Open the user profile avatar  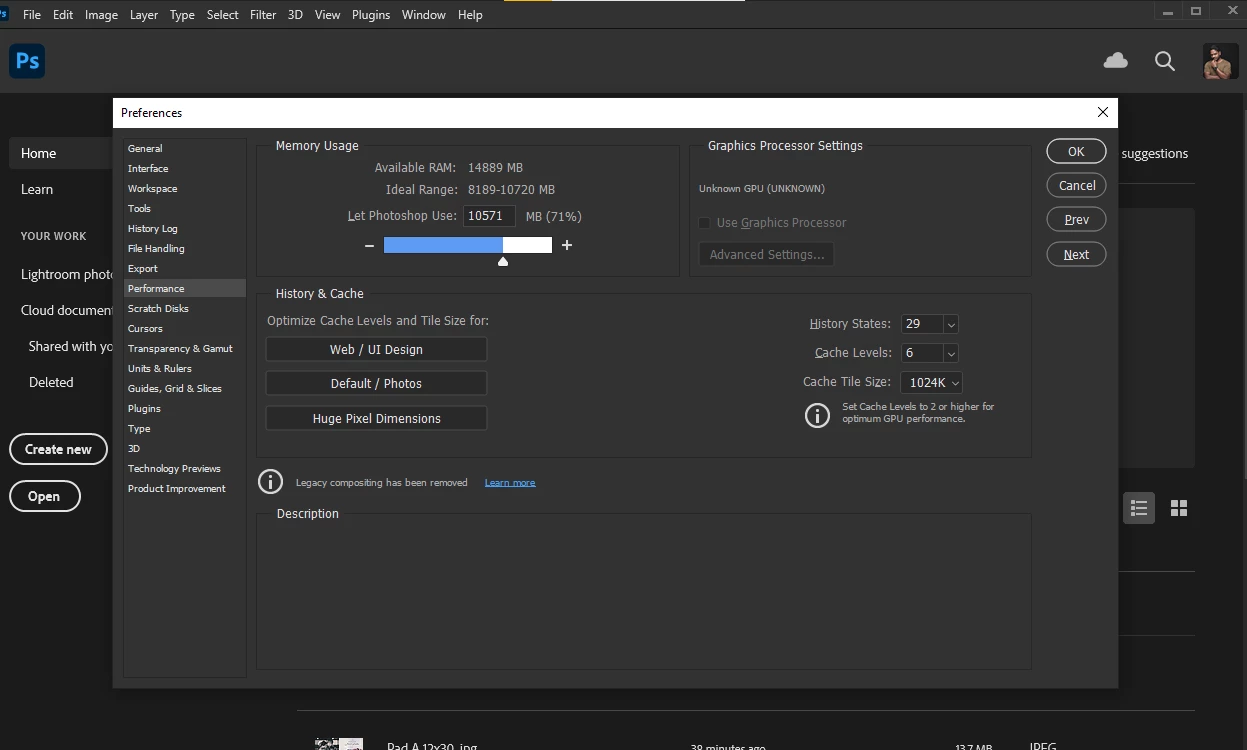[x=1220, y=61]
